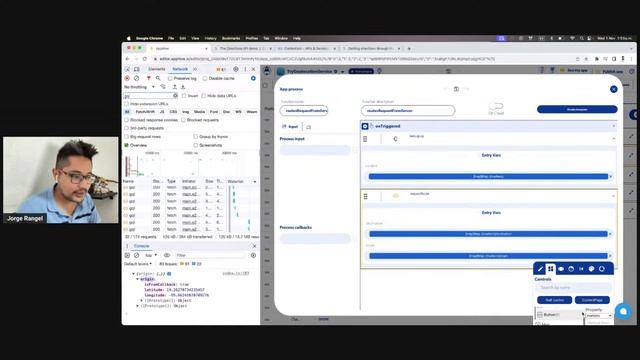The image size is (640, 360).
Task: Click the palette icon in blue toolbar
Action: pos(591,269)
